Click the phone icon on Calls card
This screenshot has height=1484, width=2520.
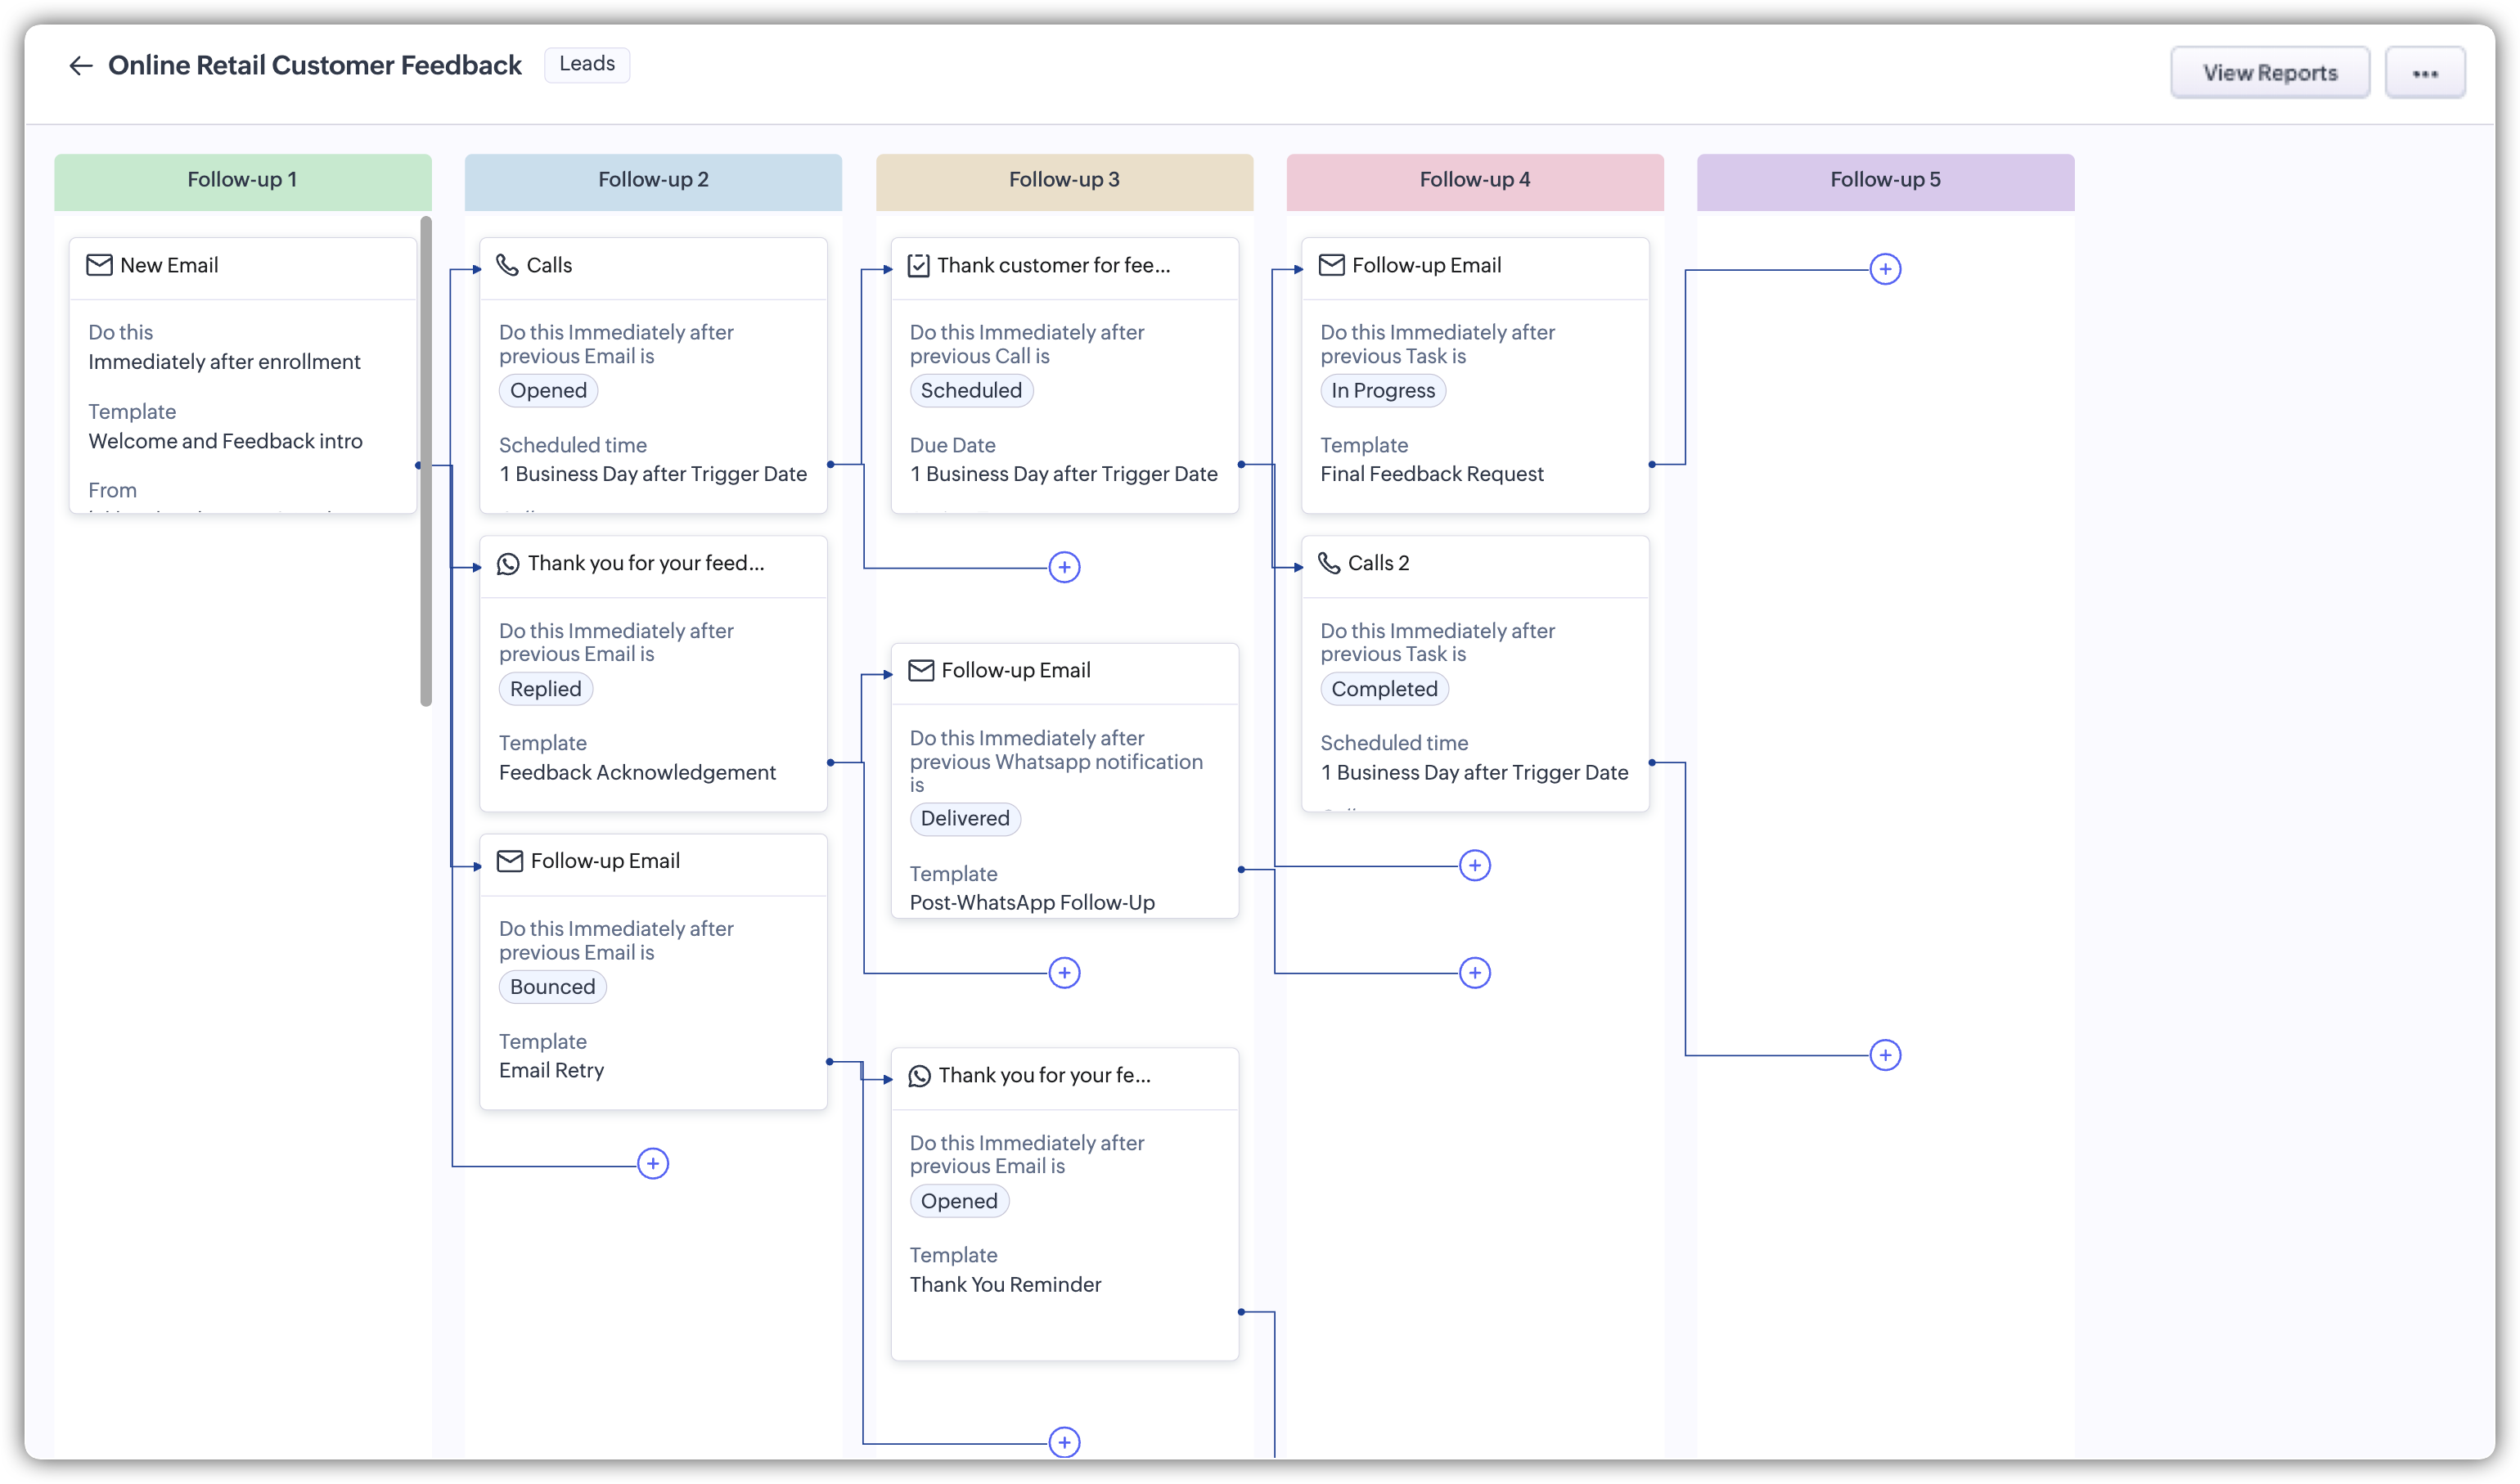pos(507,265)
